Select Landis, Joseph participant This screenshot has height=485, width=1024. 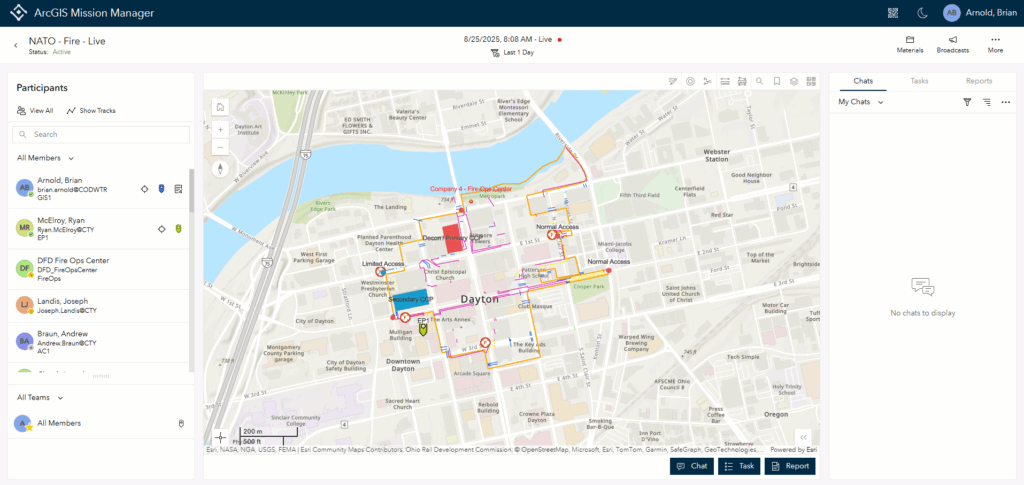[98, 305]
